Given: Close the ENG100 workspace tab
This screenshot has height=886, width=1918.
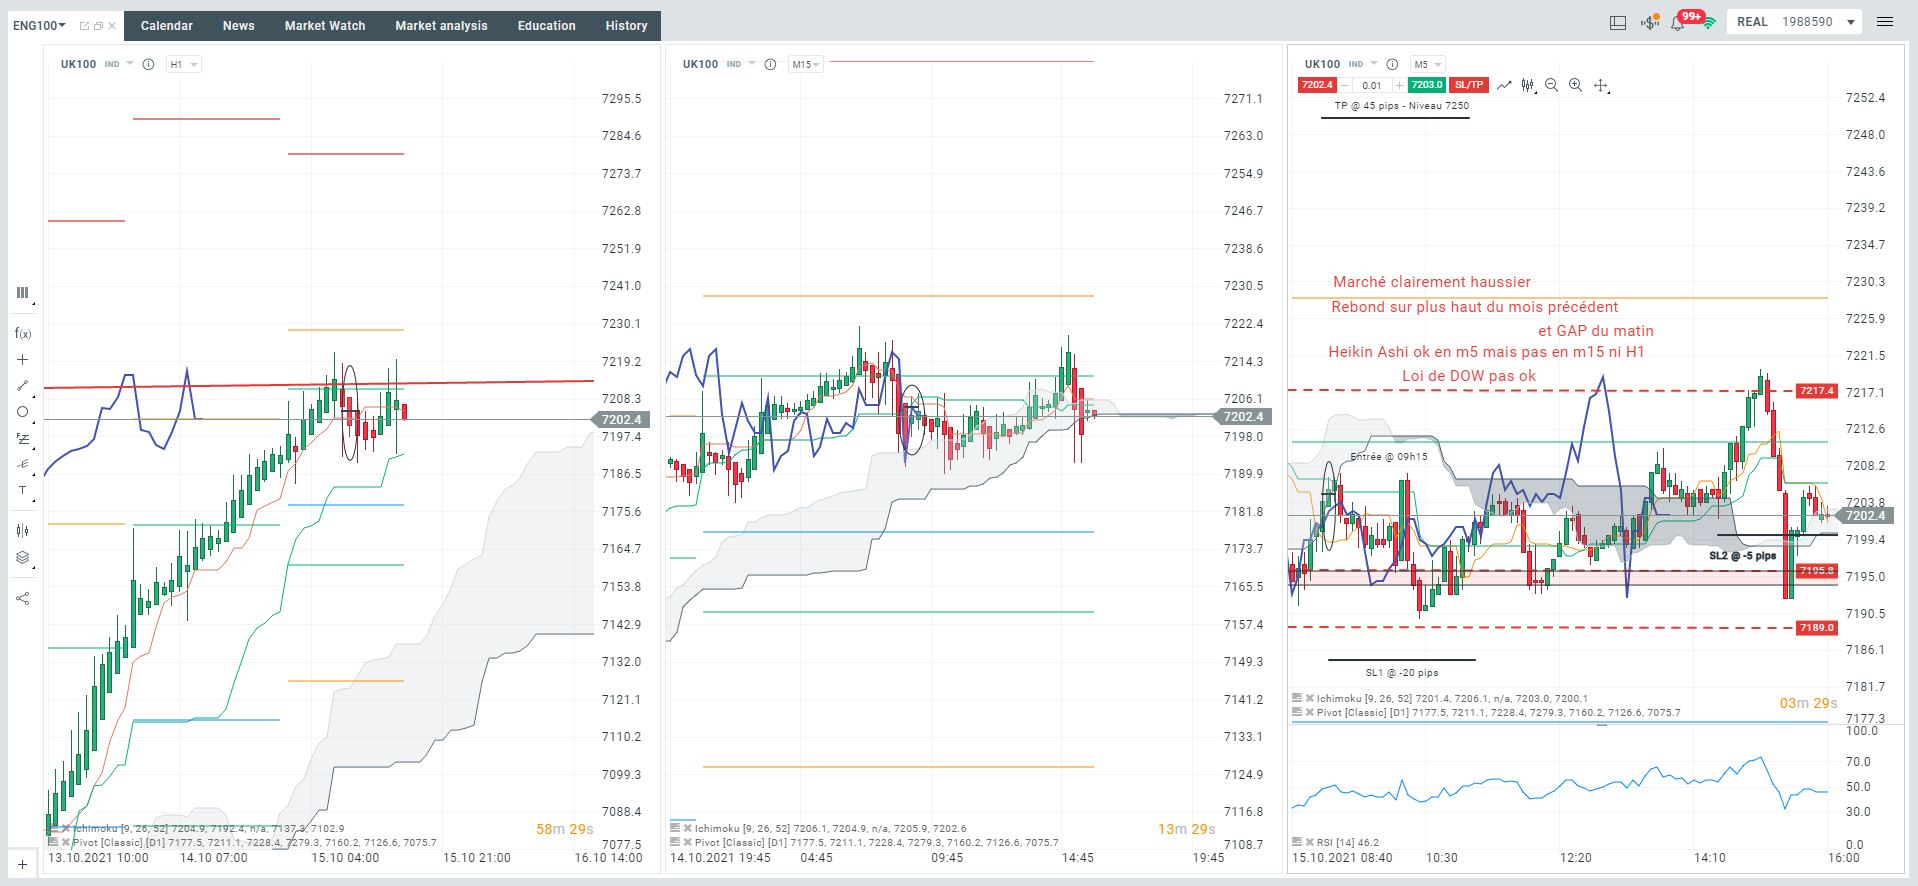Looking at the screenshot, I should tap(112, 26).
